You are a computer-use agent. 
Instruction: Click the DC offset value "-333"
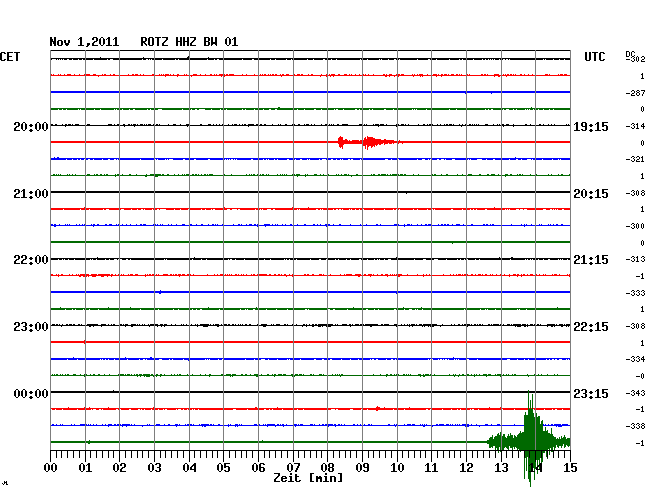click(635, 293)
